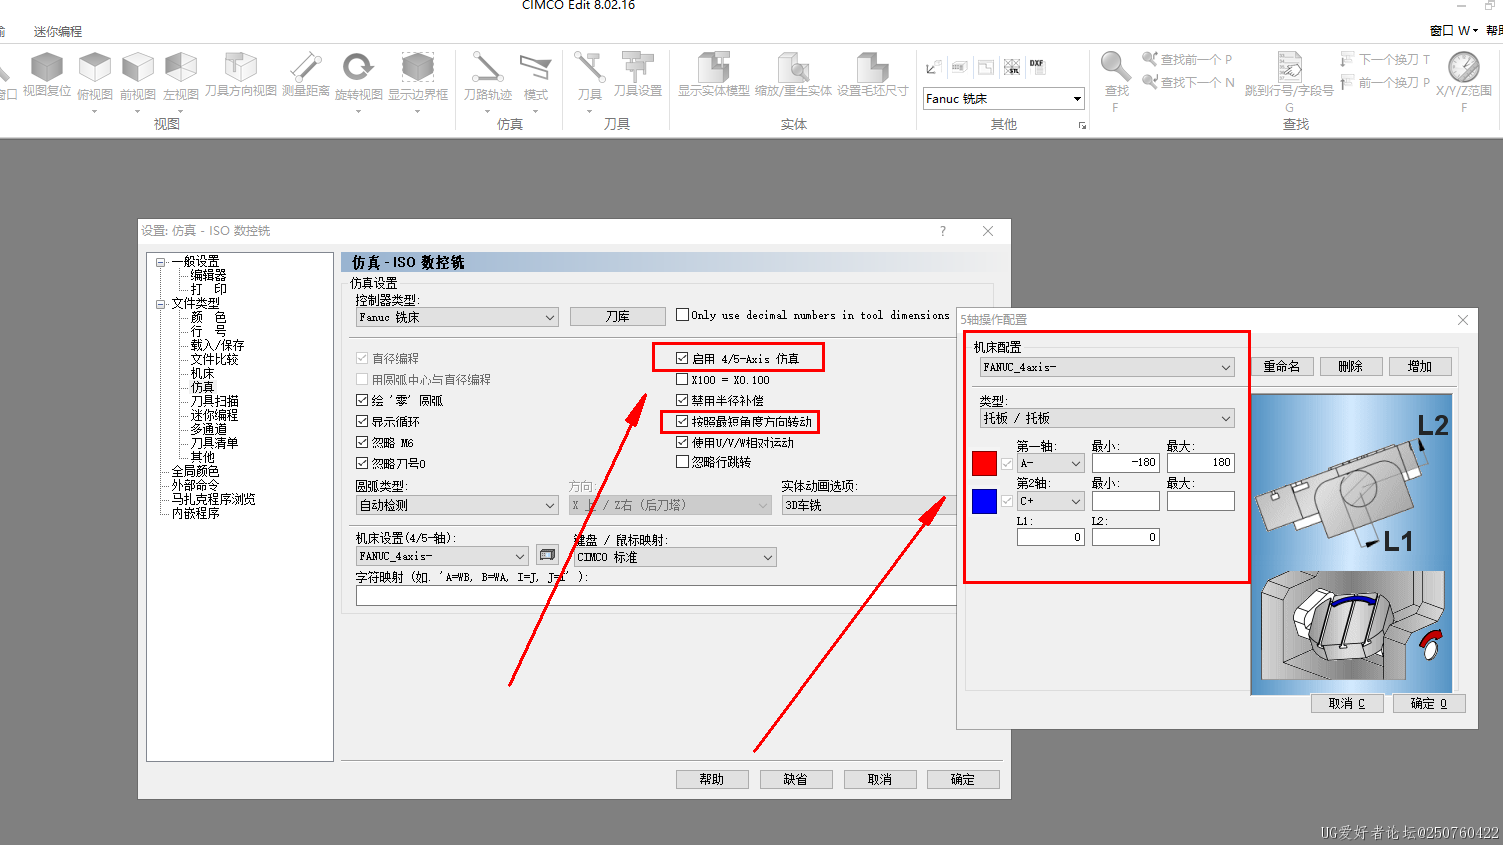Open the 窗口 W menu
This screenshot has height=845, width=1503.
[x=1454, y=31]
